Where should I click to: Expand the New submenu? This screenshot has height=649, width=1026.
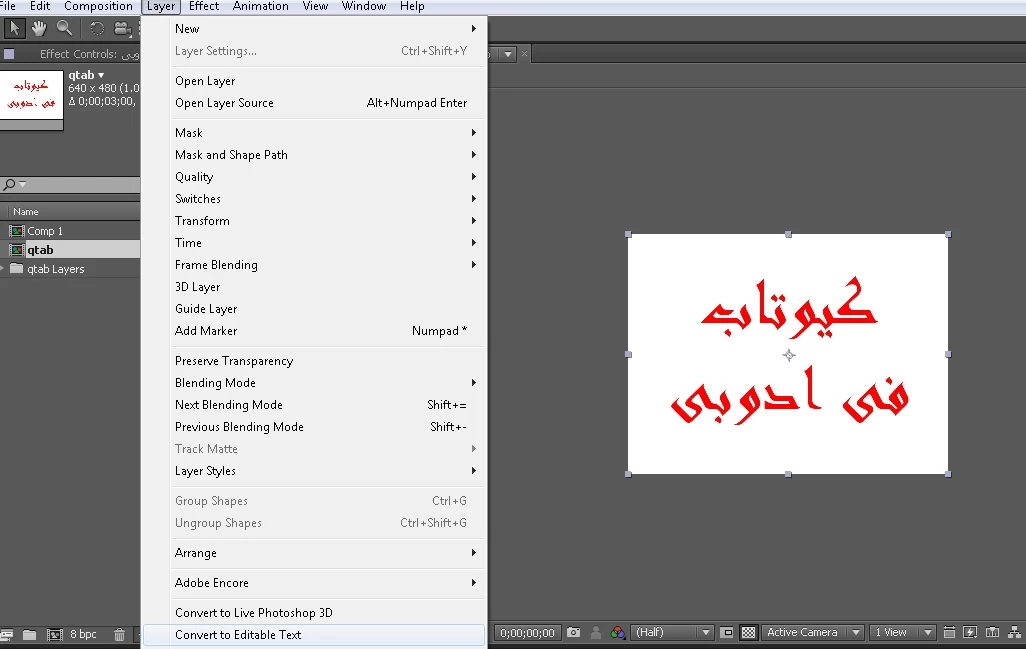(x=327, y=29)
